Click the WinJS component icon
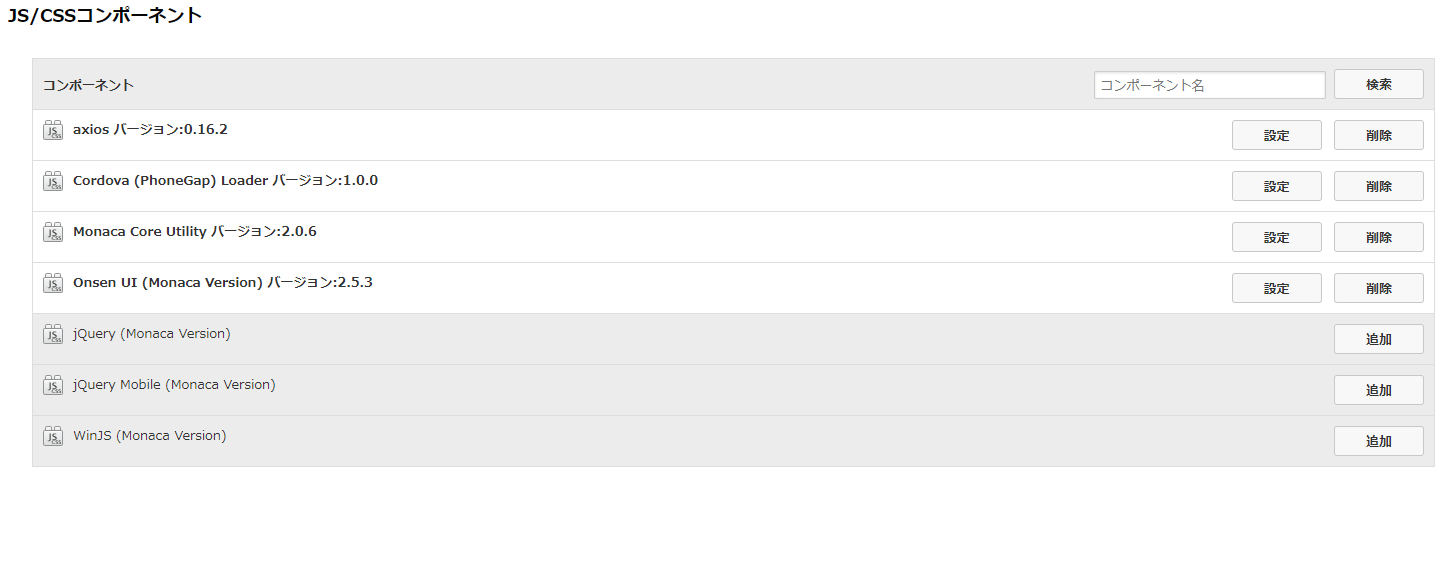 click(53, 436)
